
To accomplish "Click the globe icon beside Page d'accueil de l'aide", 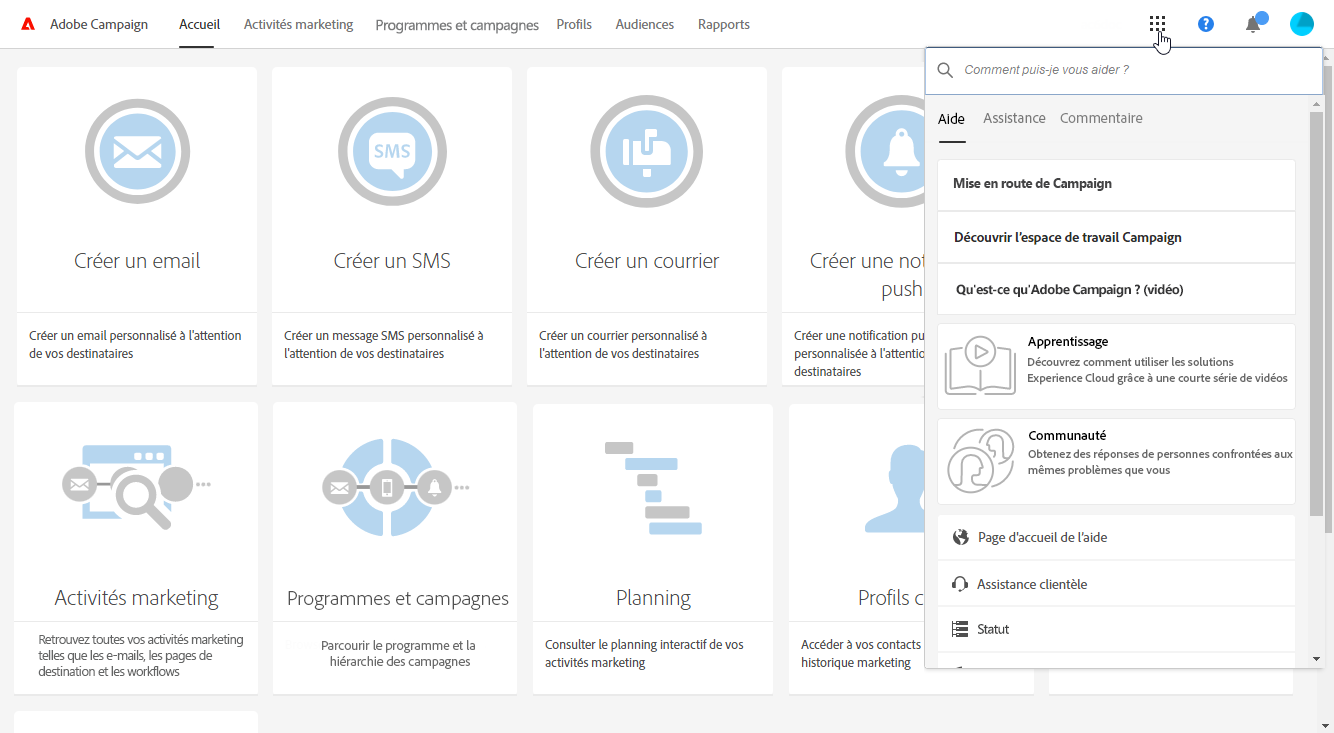I will pyautogui.click(x=961, y=538).
